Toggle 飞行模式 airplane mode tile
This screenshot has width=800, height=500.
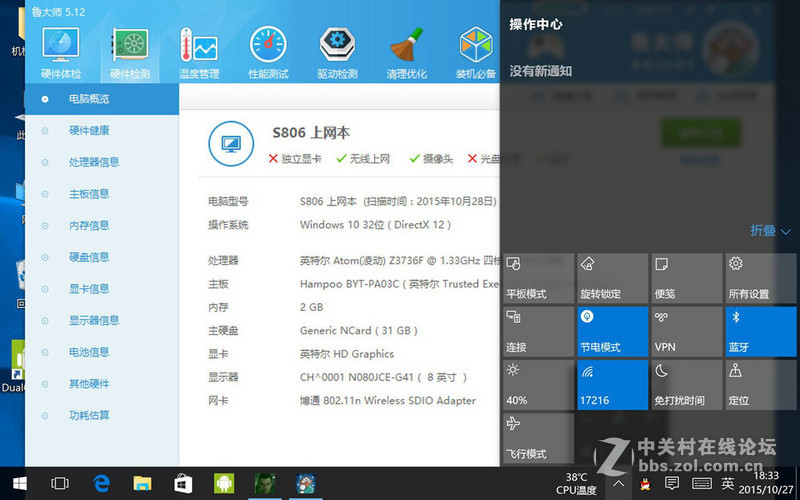(538, 438)
